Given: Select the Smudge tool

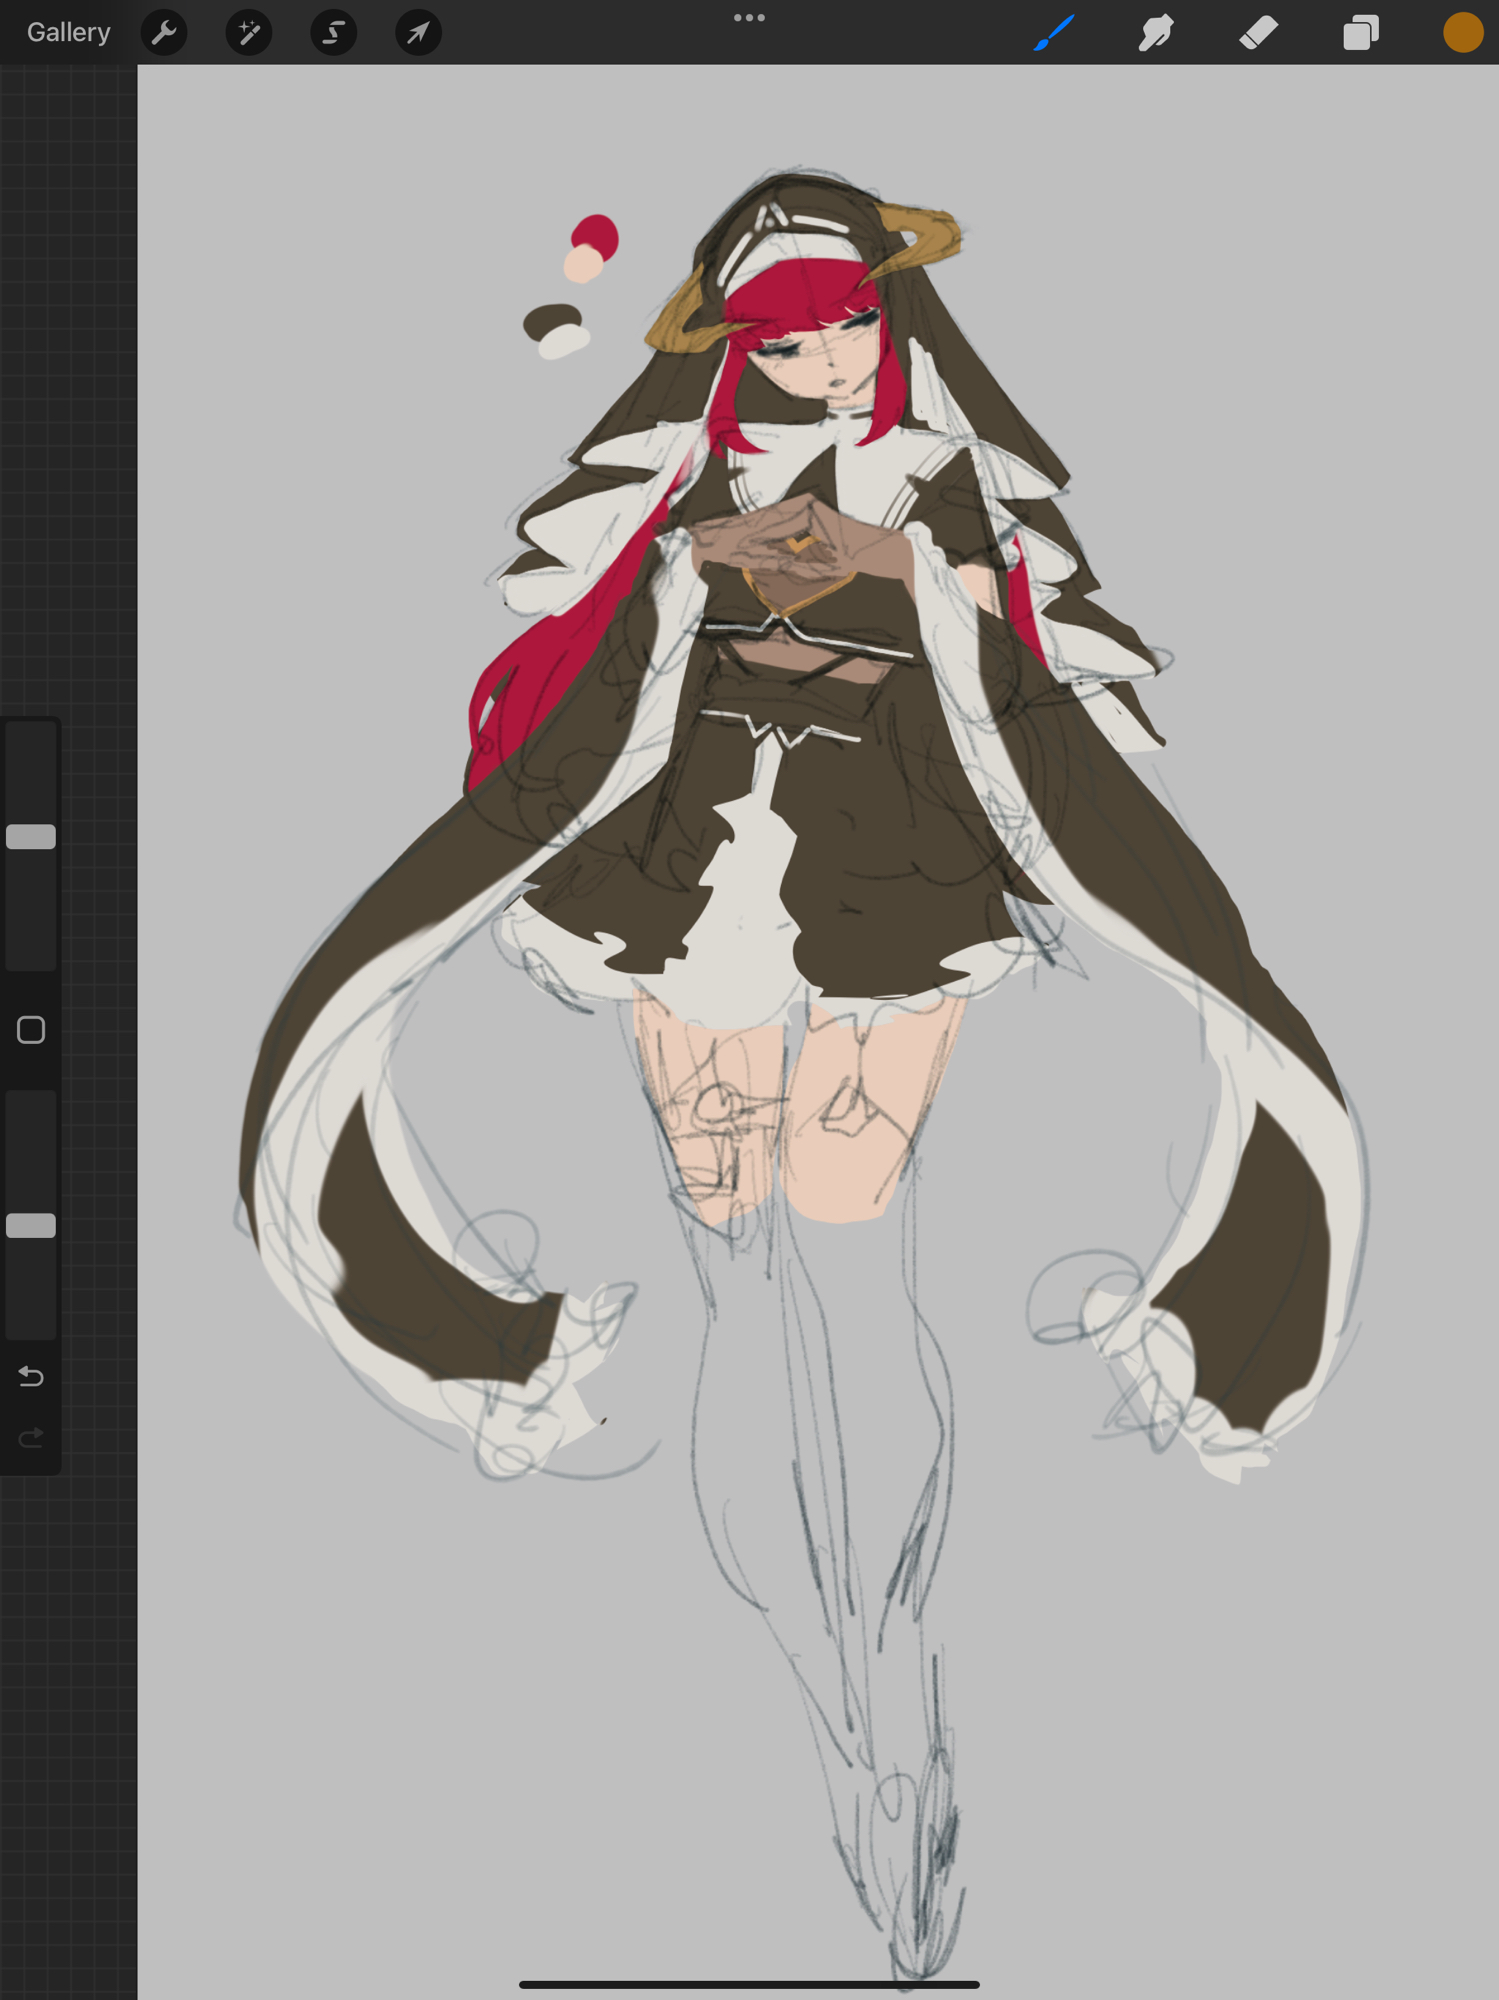Looking at the screenshot, I should [x=1156, y=33].
